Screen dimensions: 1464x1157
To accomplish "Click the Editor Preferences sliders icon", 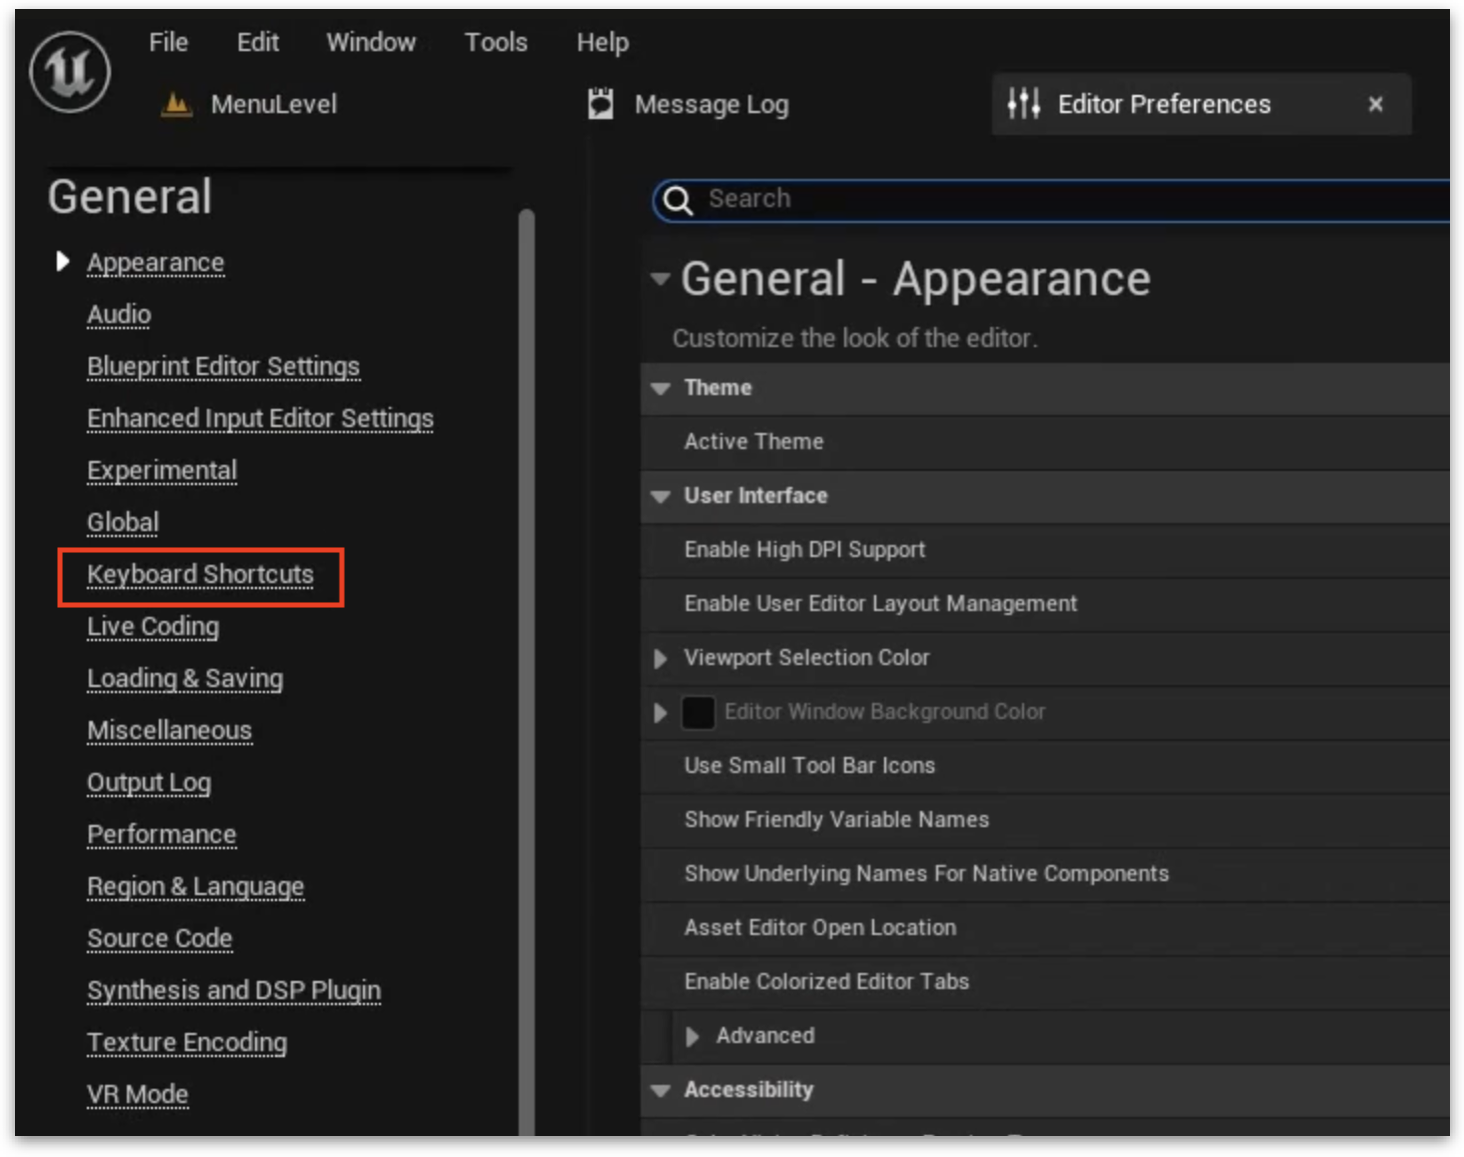I will point(1024,103).
